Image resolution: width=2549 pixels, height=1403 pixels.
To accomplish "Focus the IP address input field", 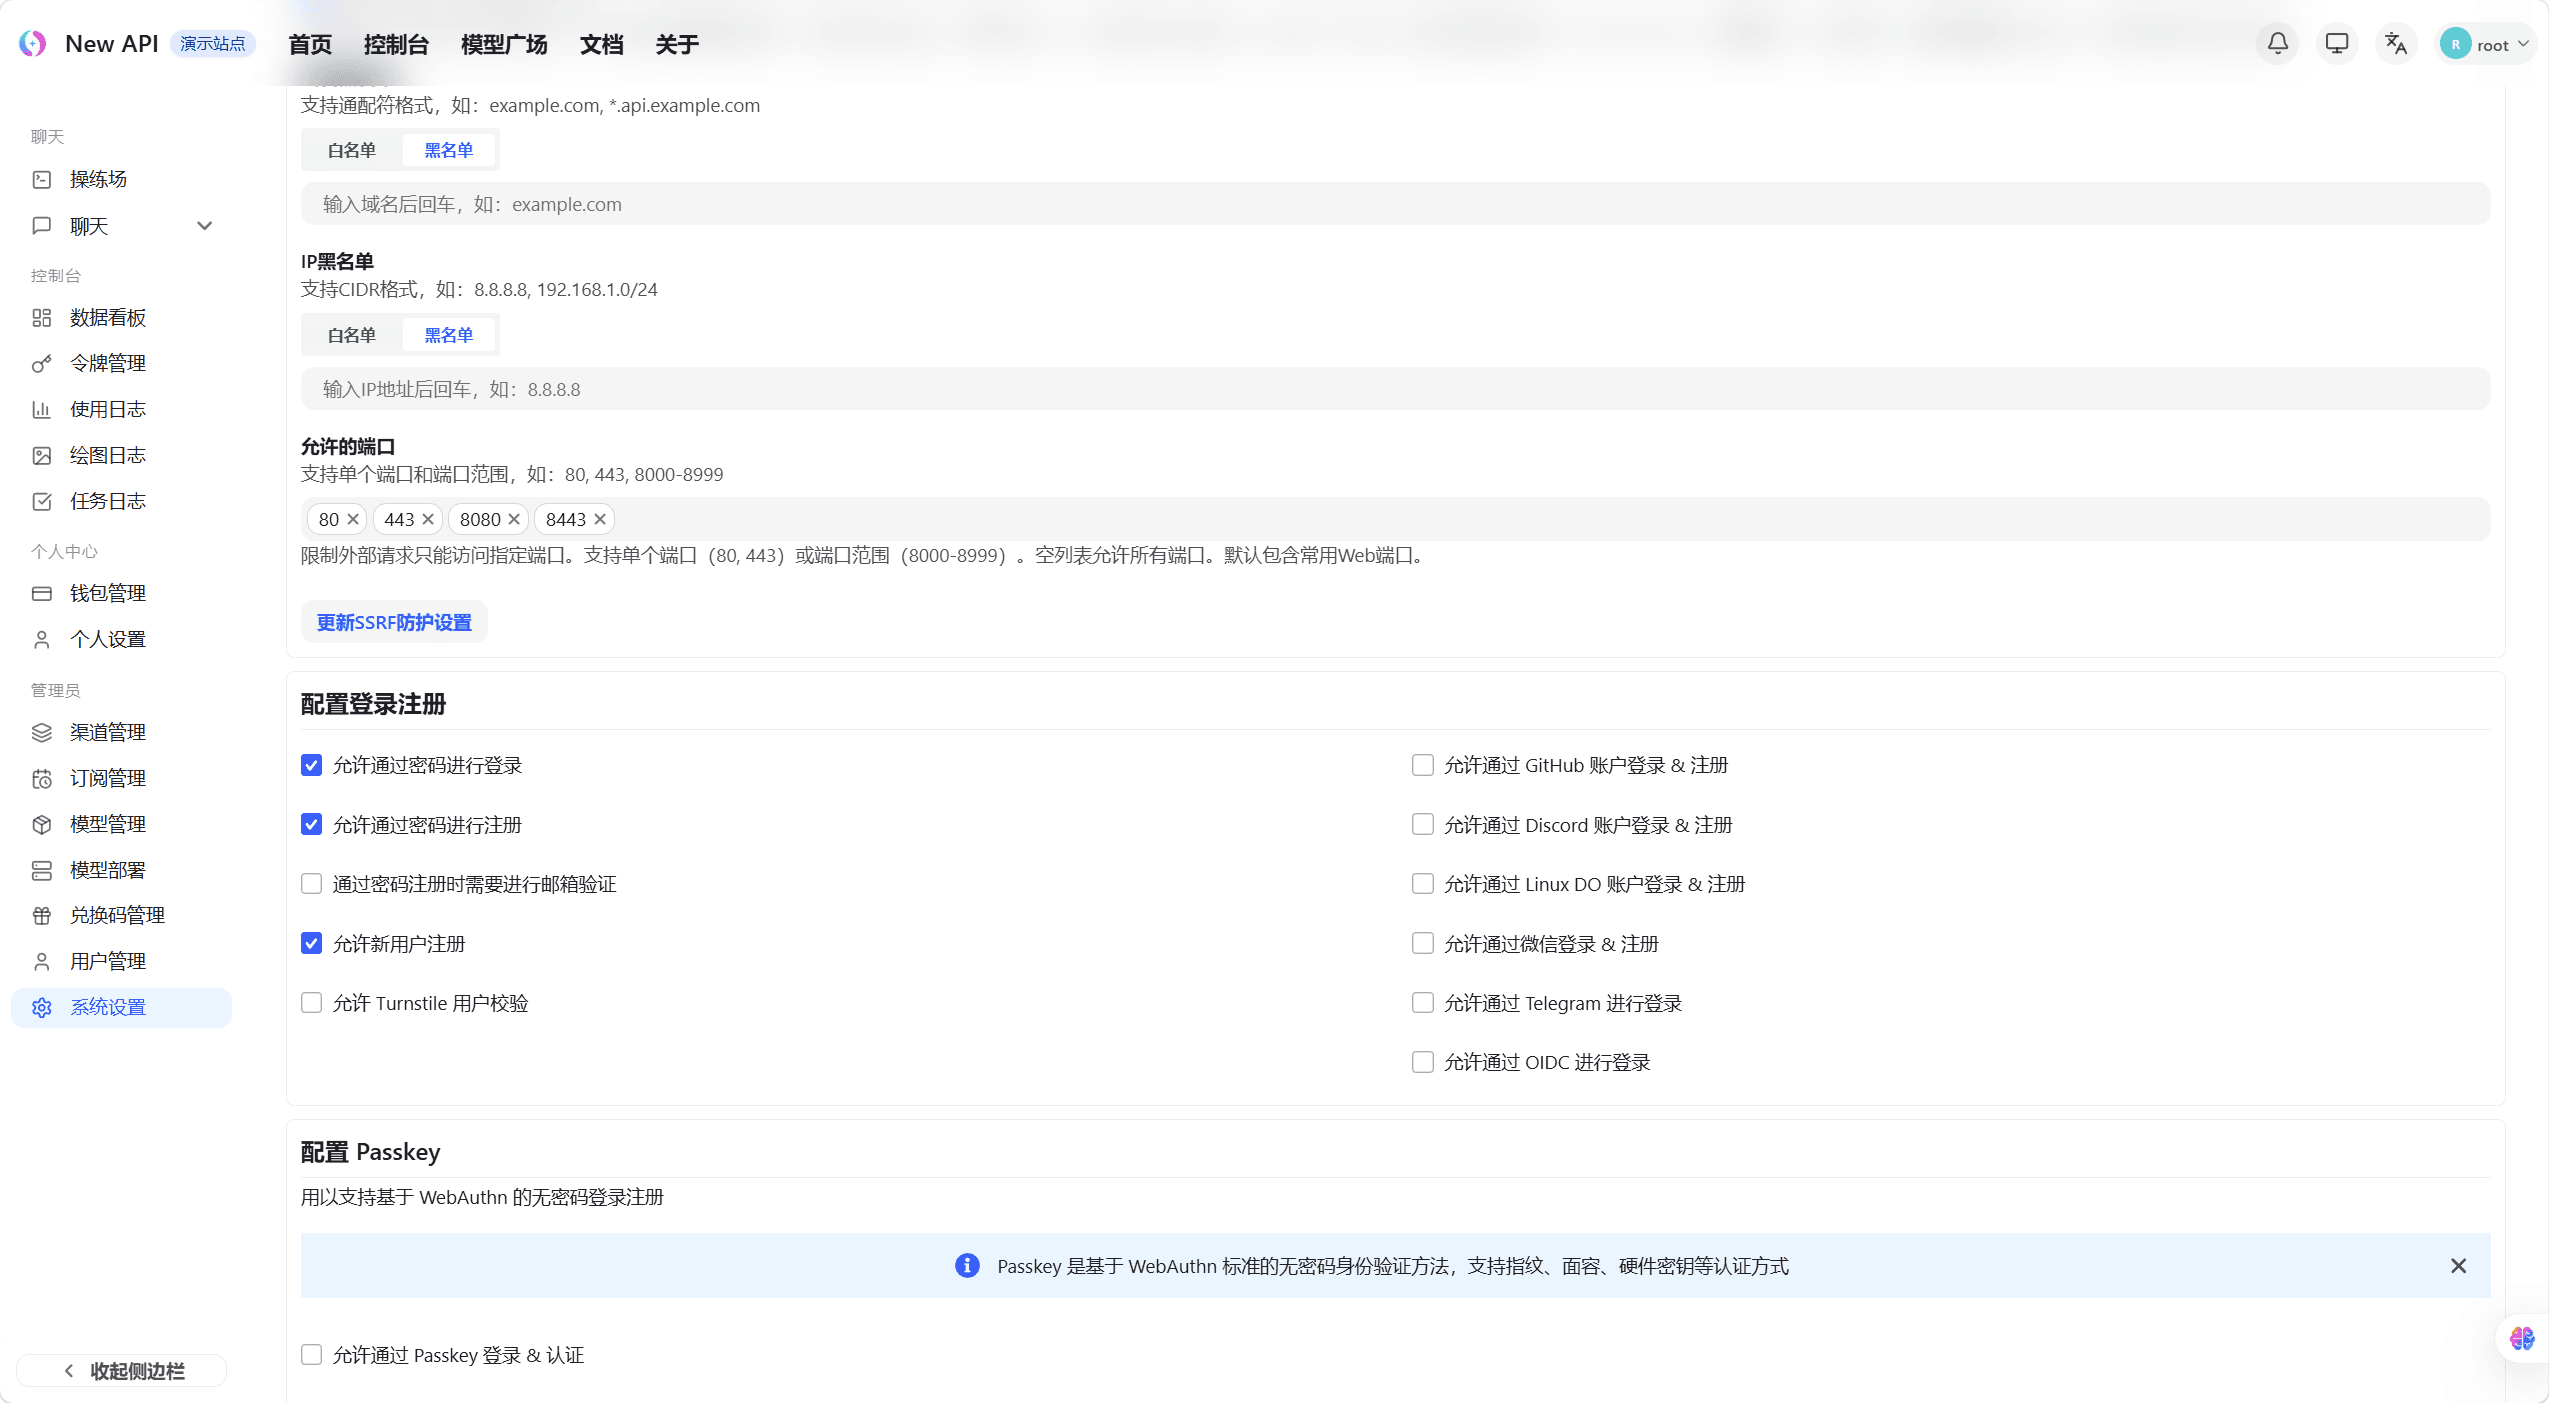I will click(x=1394, y=389).
